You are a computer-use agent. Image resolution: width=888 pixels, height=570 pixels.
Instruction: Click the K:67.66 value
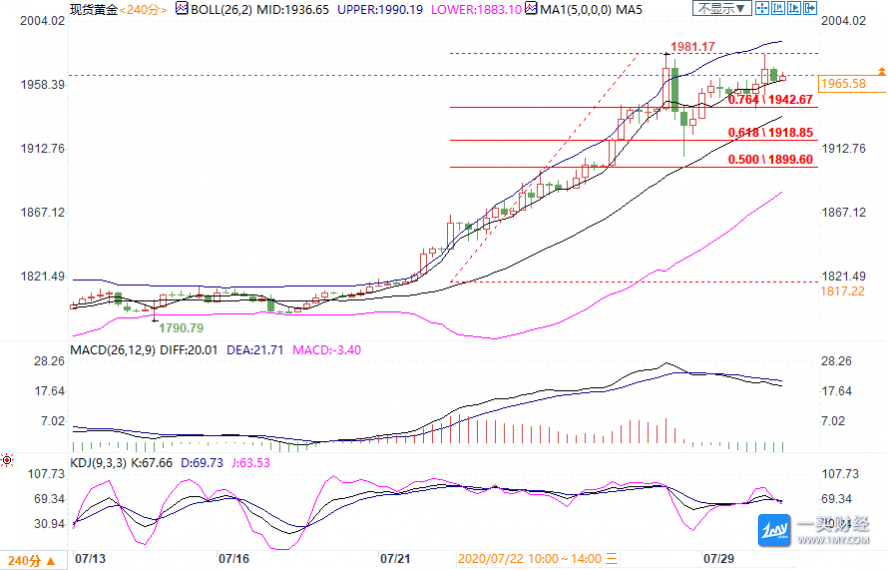point(152,463)
